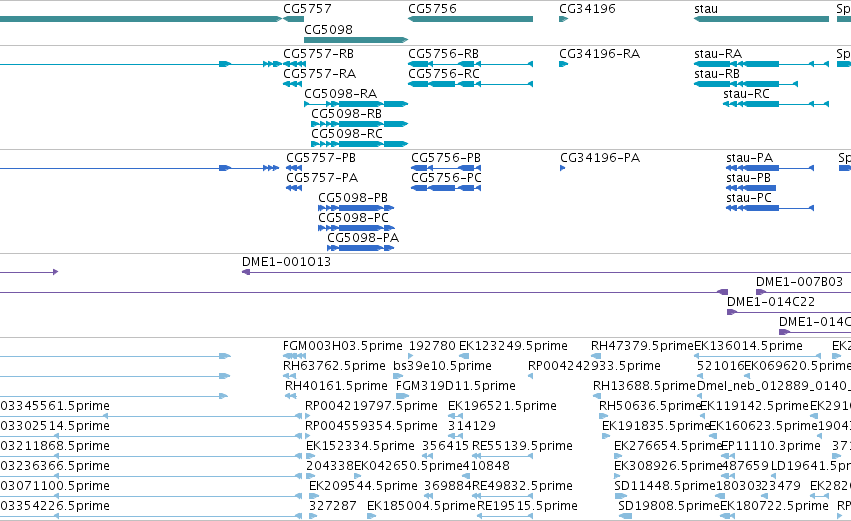Open the DME1-014C22 feature label

point(771,302)
